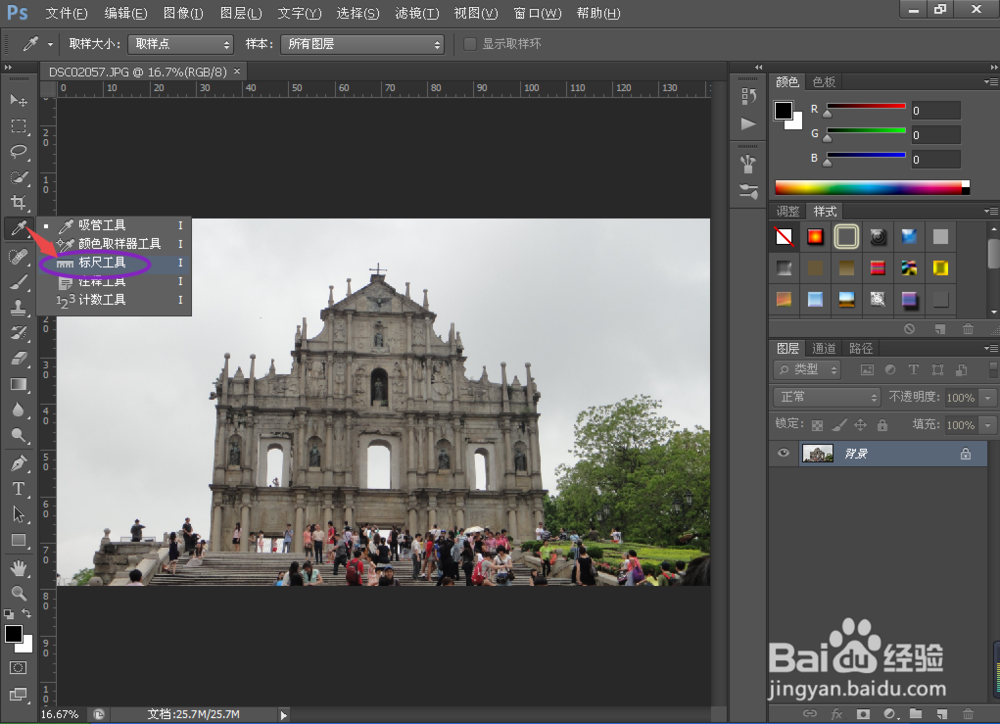Select the Move tool
Screen dimensions: 1000x724
[18, 100]
